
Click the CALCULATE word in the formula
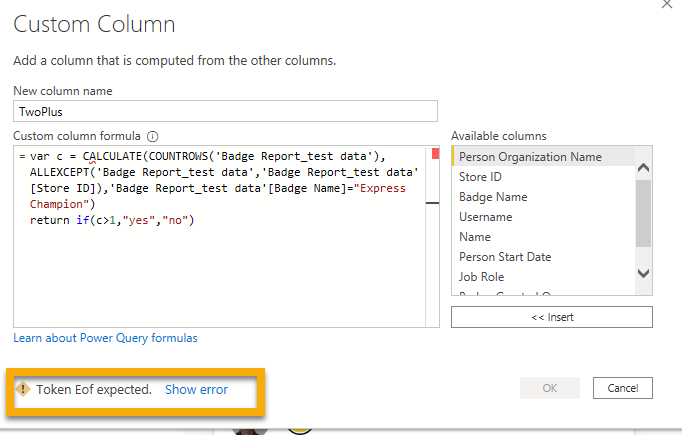pyautogui.click(x=112, y=156)
